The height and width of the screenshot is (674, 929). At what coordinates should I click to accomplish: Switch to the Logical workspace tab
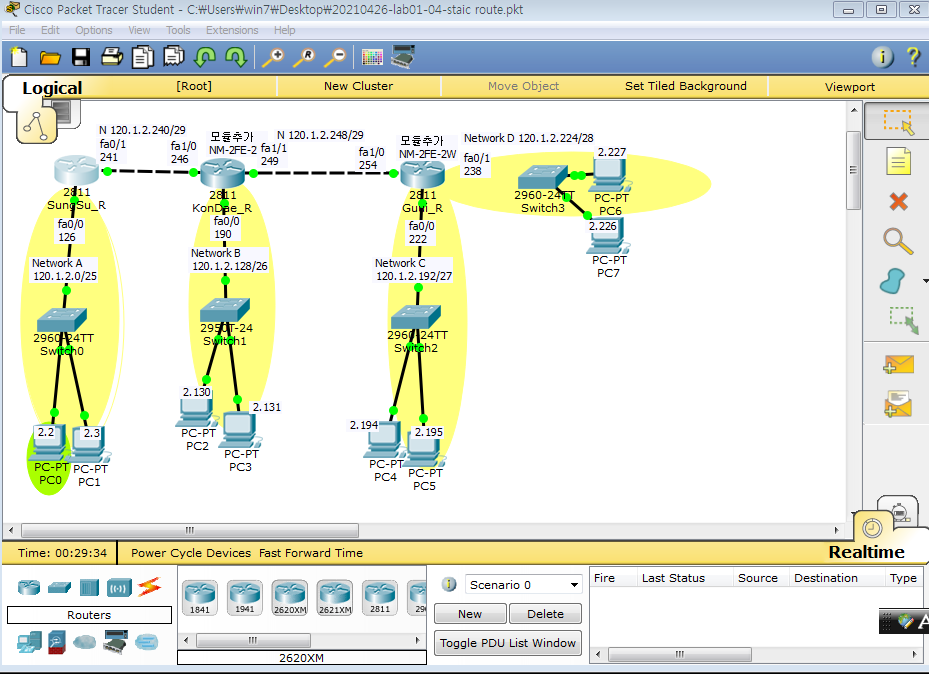(x=52, y=88)
